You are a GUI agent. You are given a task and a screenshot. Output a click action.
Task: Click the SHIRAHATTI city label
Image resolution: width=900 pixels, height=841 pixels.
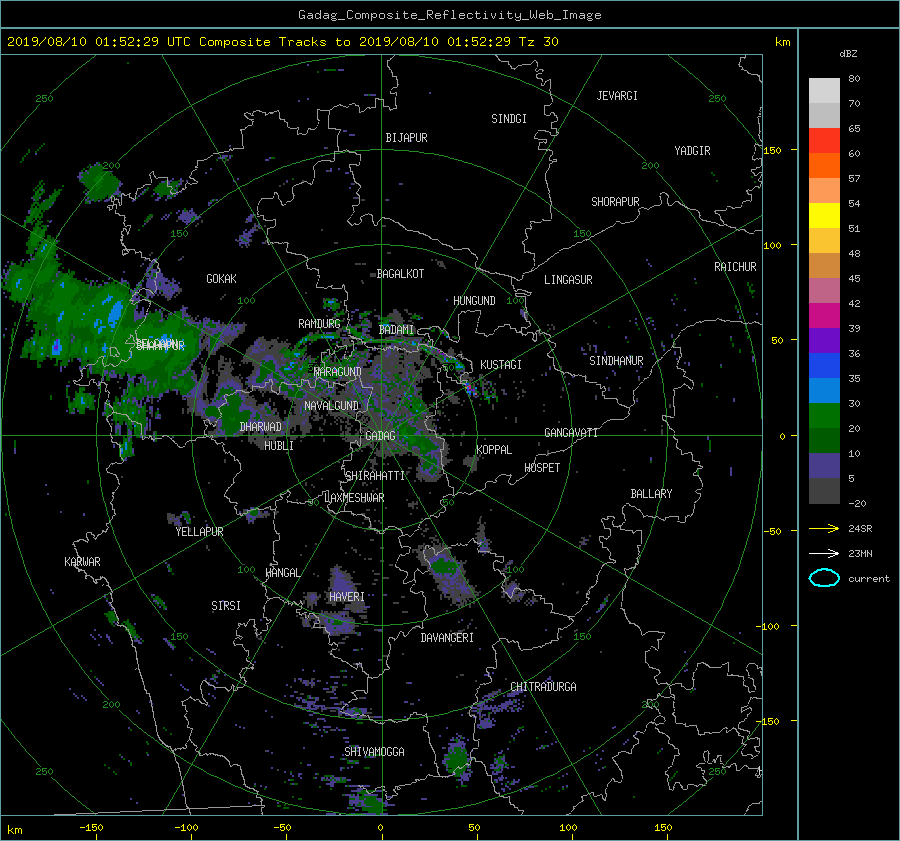pos(375,475)
